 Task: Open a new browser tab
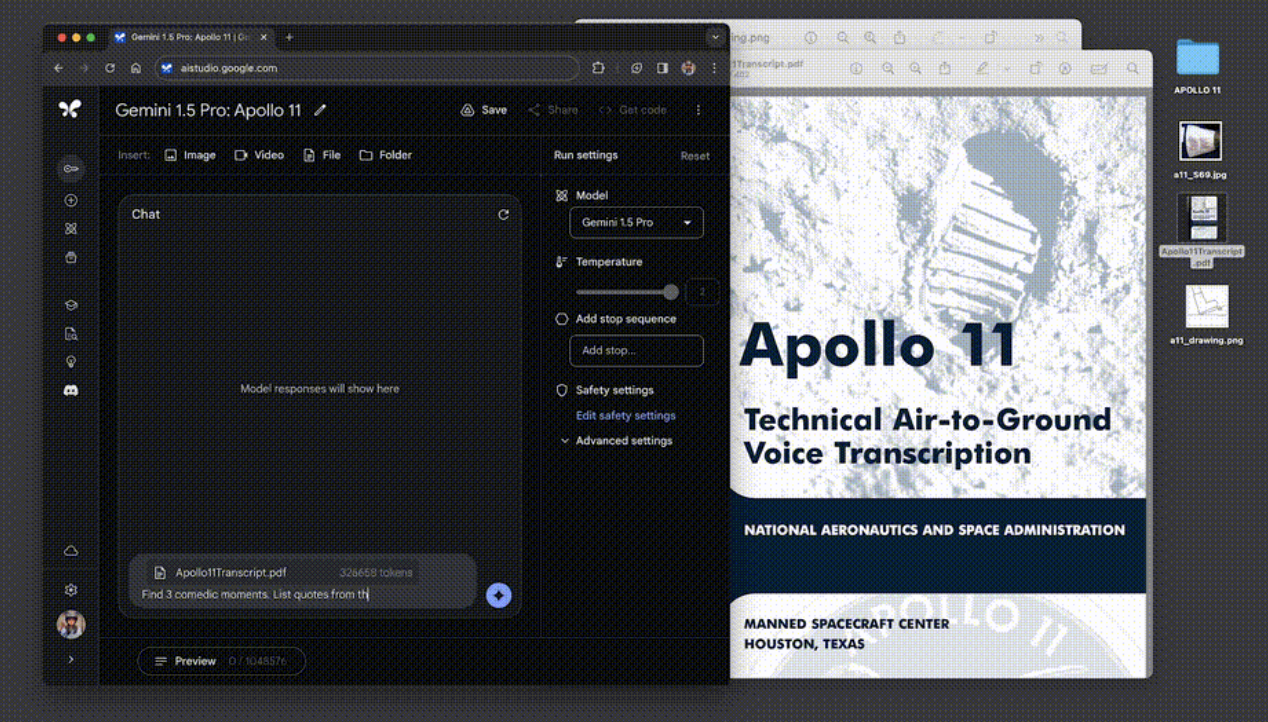[x=289, y=37]
